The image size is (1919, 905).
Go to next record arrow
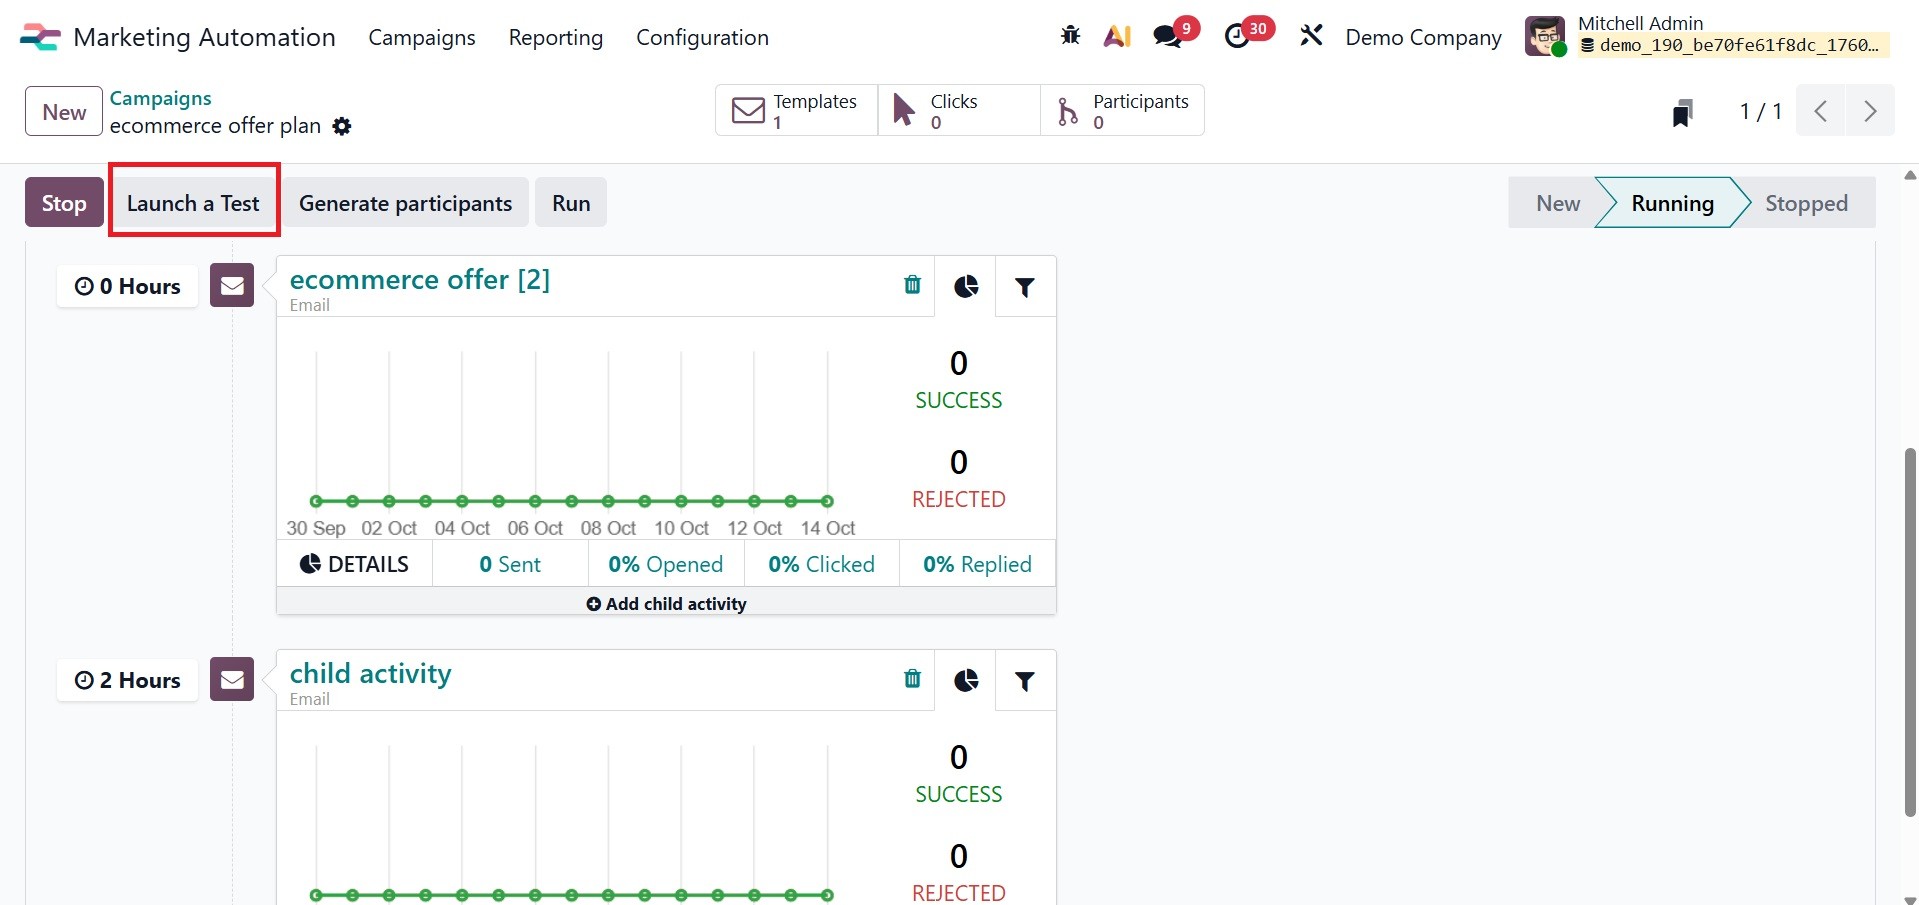click(1869, 111)
